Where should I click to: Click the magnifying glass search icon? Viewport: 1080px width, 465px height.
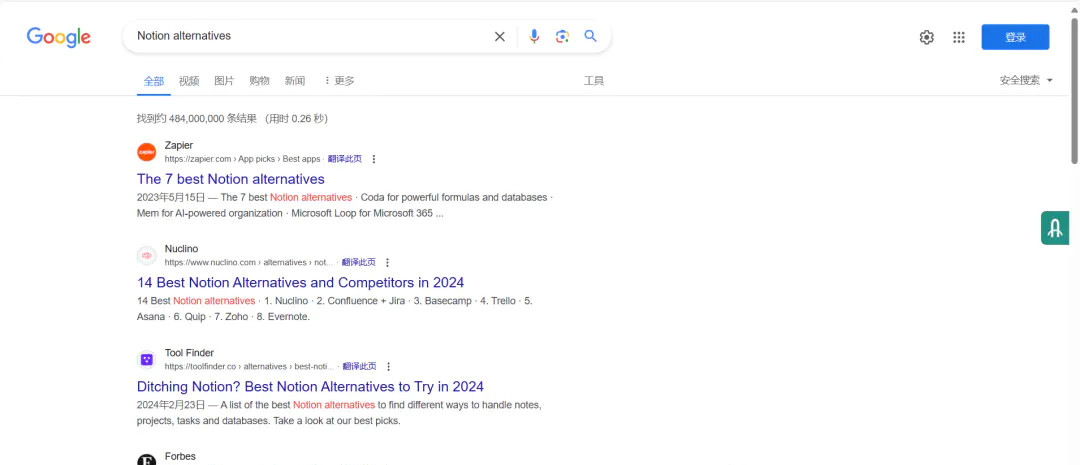590,36
